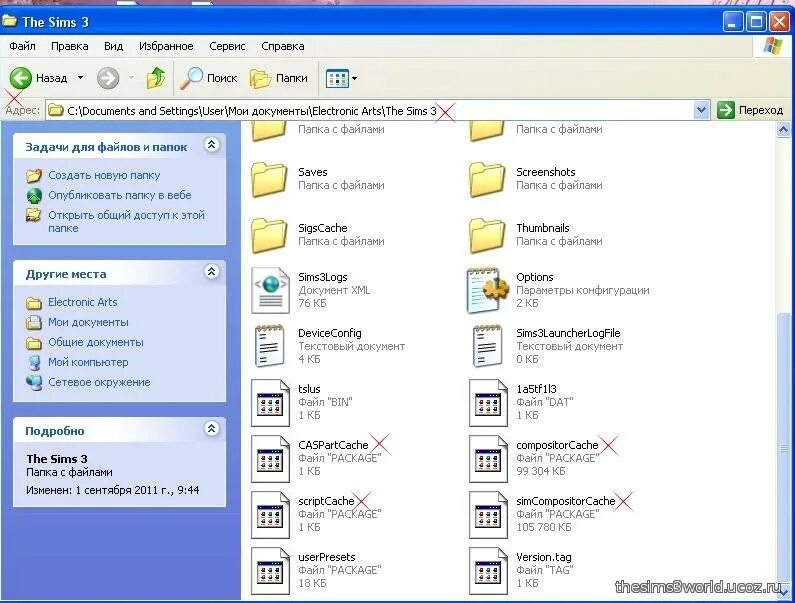Open the Правка menu

[69, 46]
